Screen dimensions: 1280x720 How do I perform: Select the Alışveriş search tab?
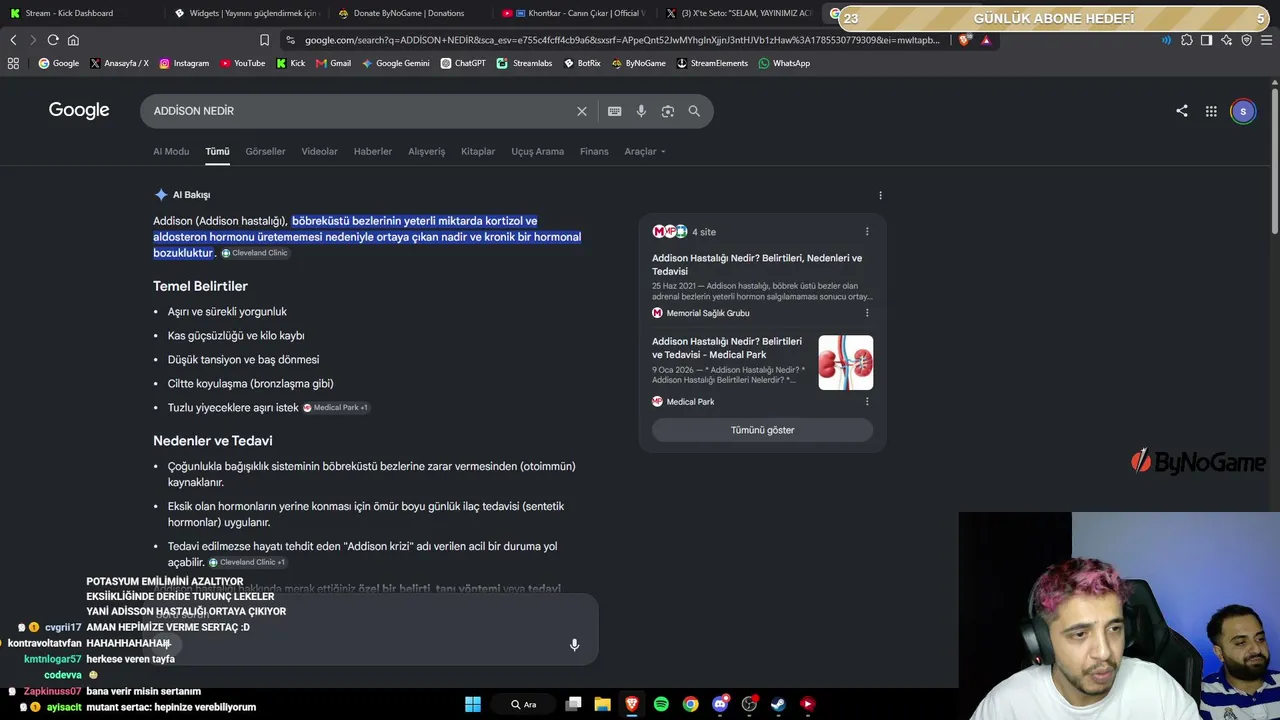coord(427,152)
